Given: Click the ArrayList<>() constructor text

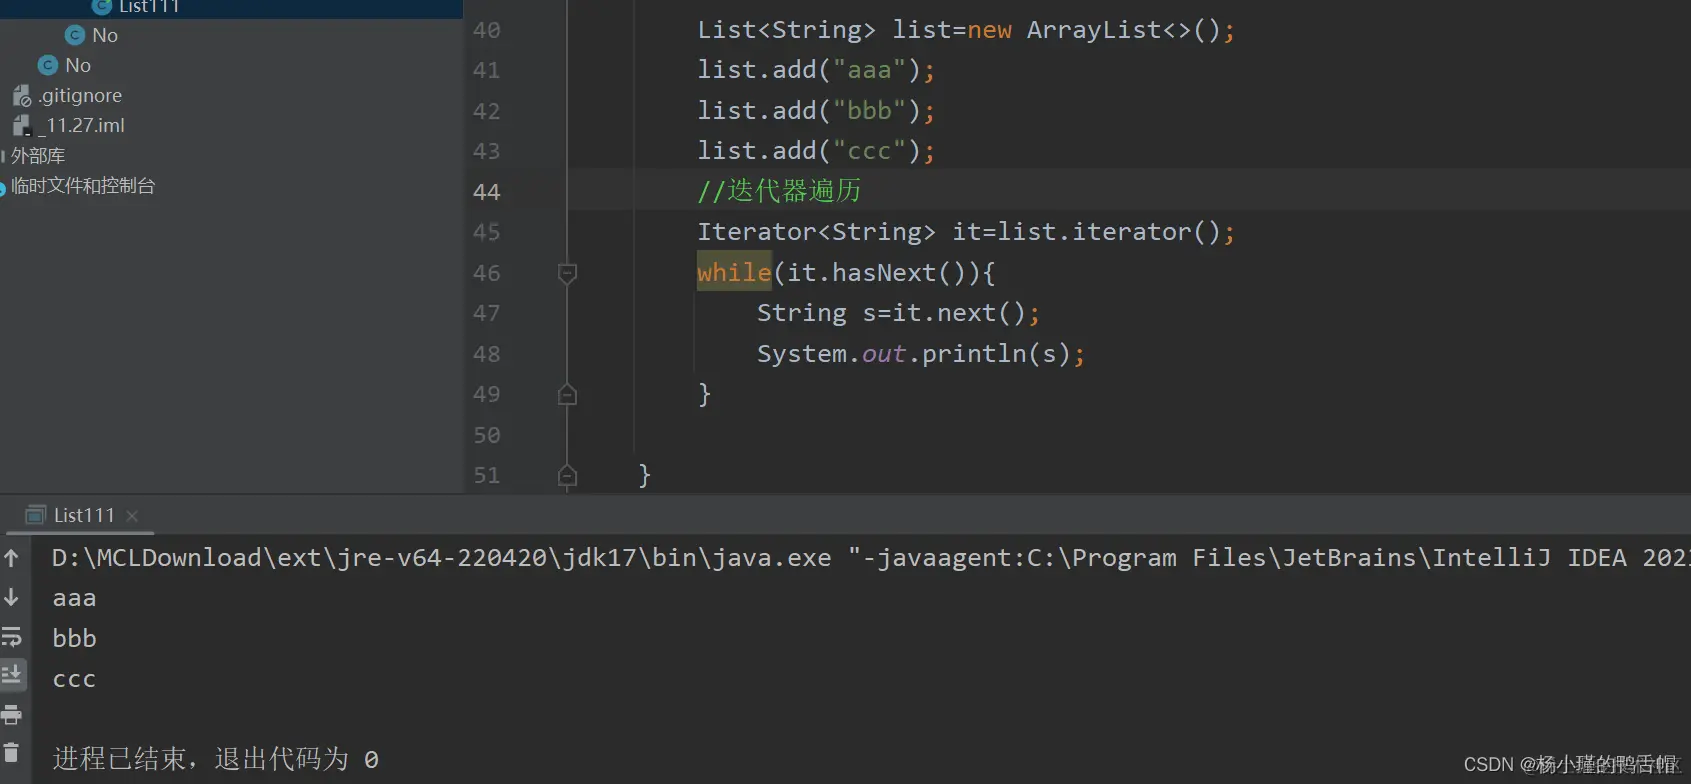Looking at the screenshot, I should click(x=1123, y=30).
